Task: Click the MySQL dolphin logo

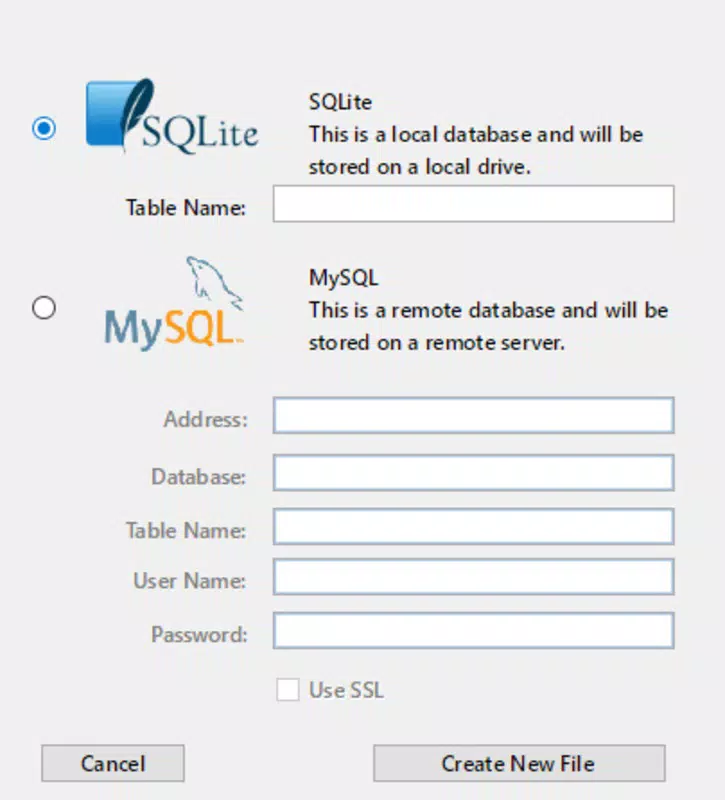Action: tap(174, 304)
